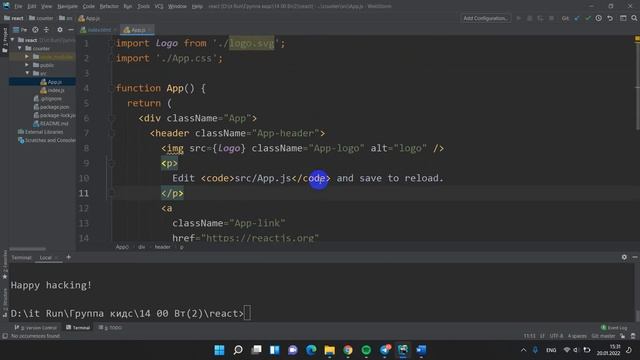The image size is (640, 360).
Task: Open the Refactor menu
Action: [x=109, y=6]
